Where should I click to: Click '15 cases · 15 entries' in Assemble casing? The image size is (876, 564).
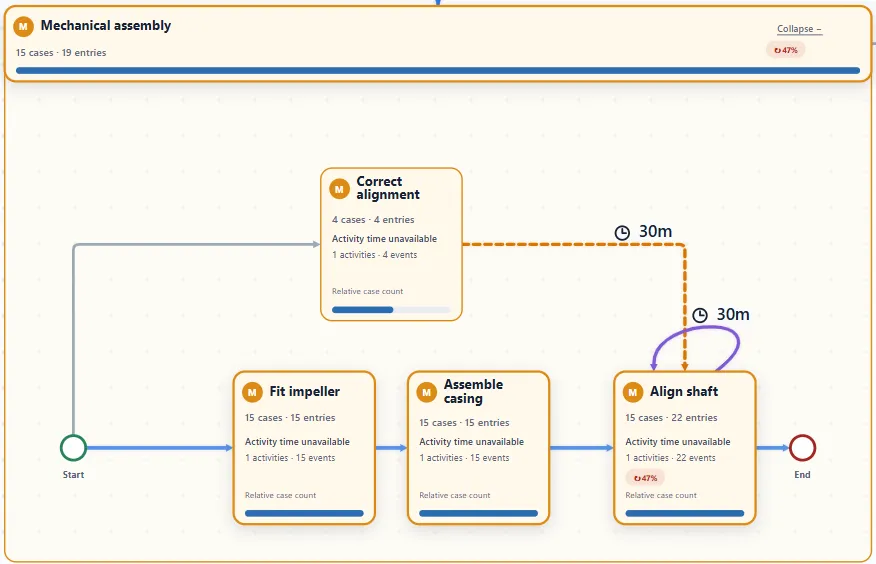[464, 423]
